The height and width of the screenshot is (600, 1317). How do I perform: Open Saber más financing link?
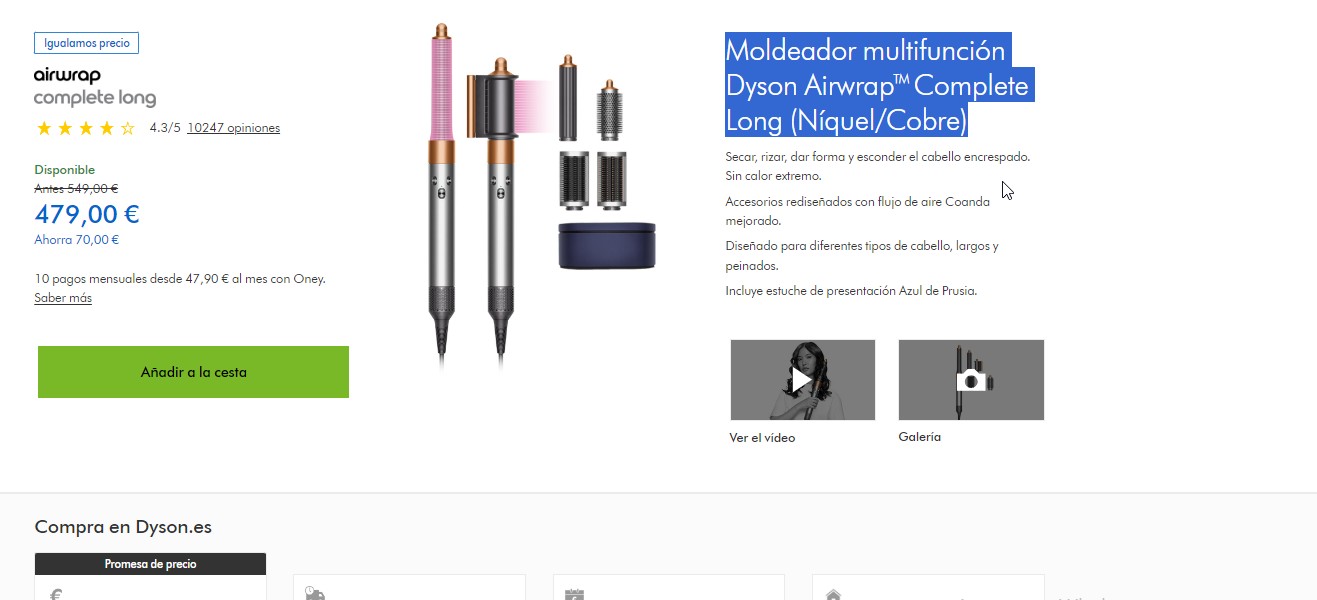63,298
